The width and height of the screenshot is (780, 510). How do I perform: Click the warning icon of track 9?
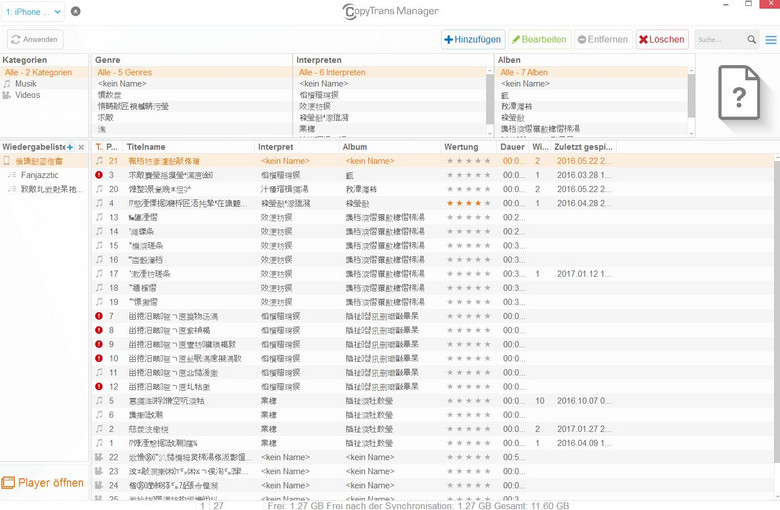[x=99, y=344]
